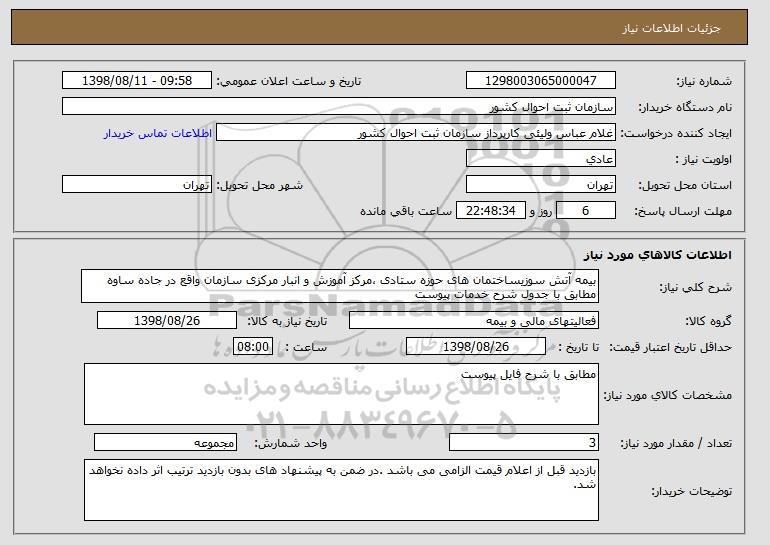
Task: Click the label مهلت ارسال پاسخ
Action: pyautogui.click(x=683, y=212)
